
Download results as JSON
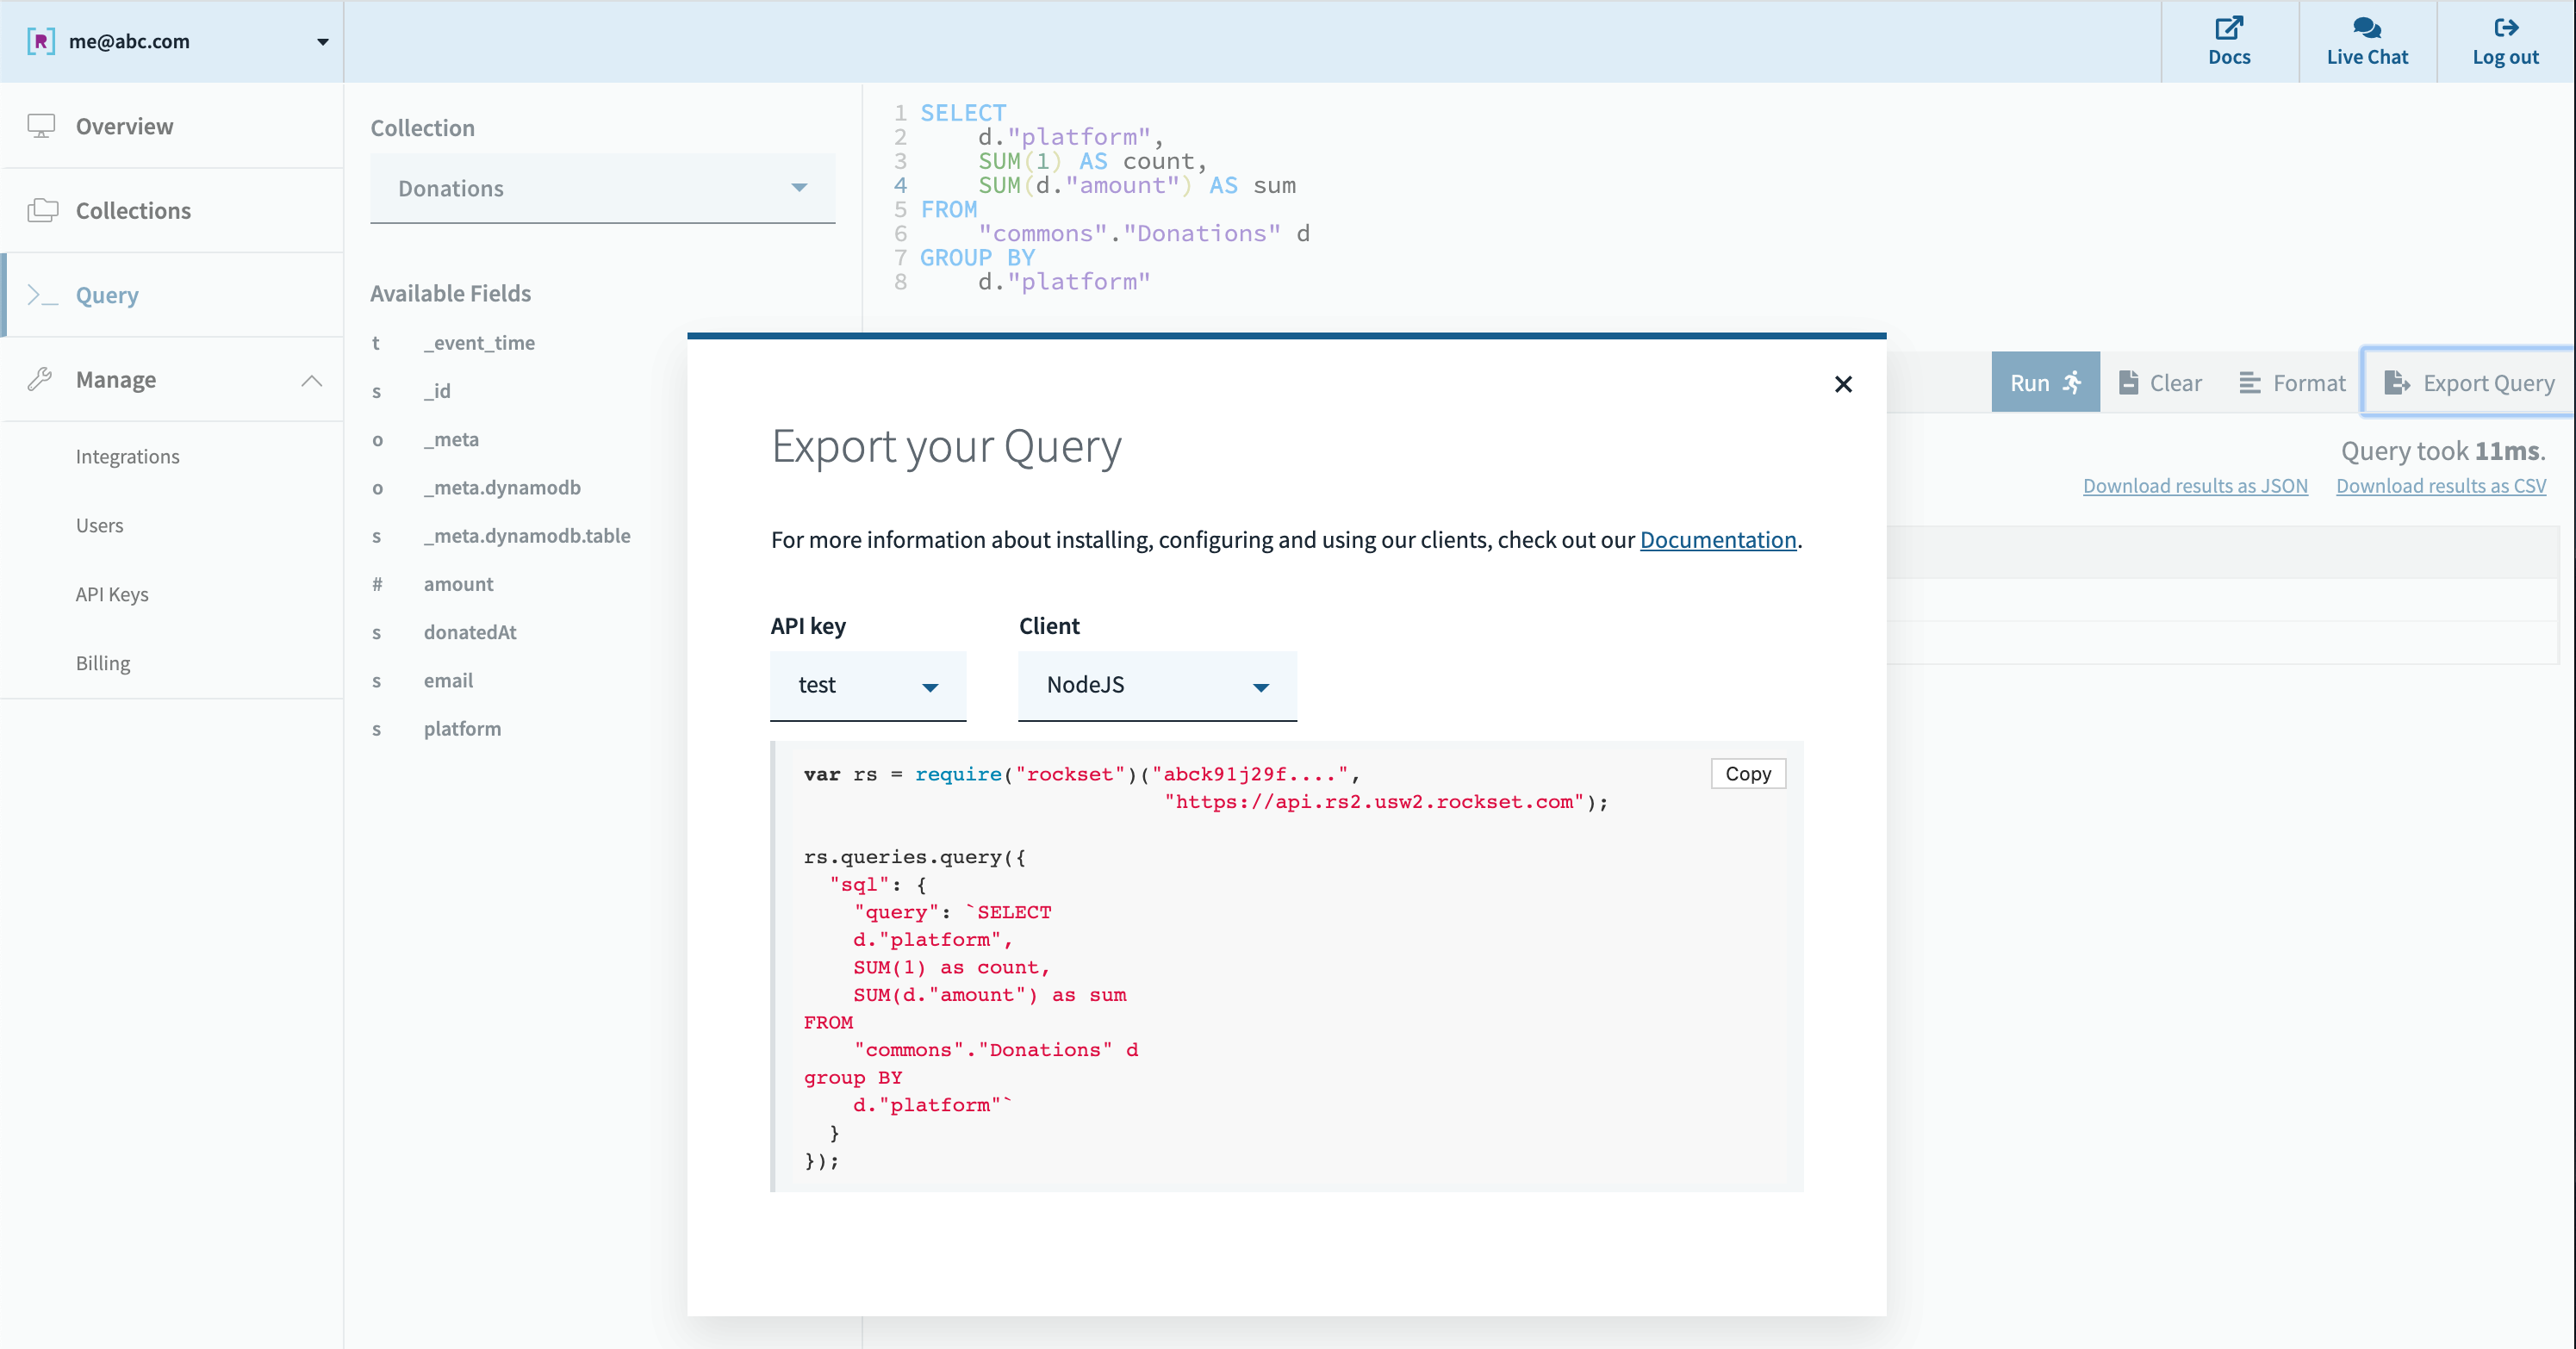(x=2195, y=486)
